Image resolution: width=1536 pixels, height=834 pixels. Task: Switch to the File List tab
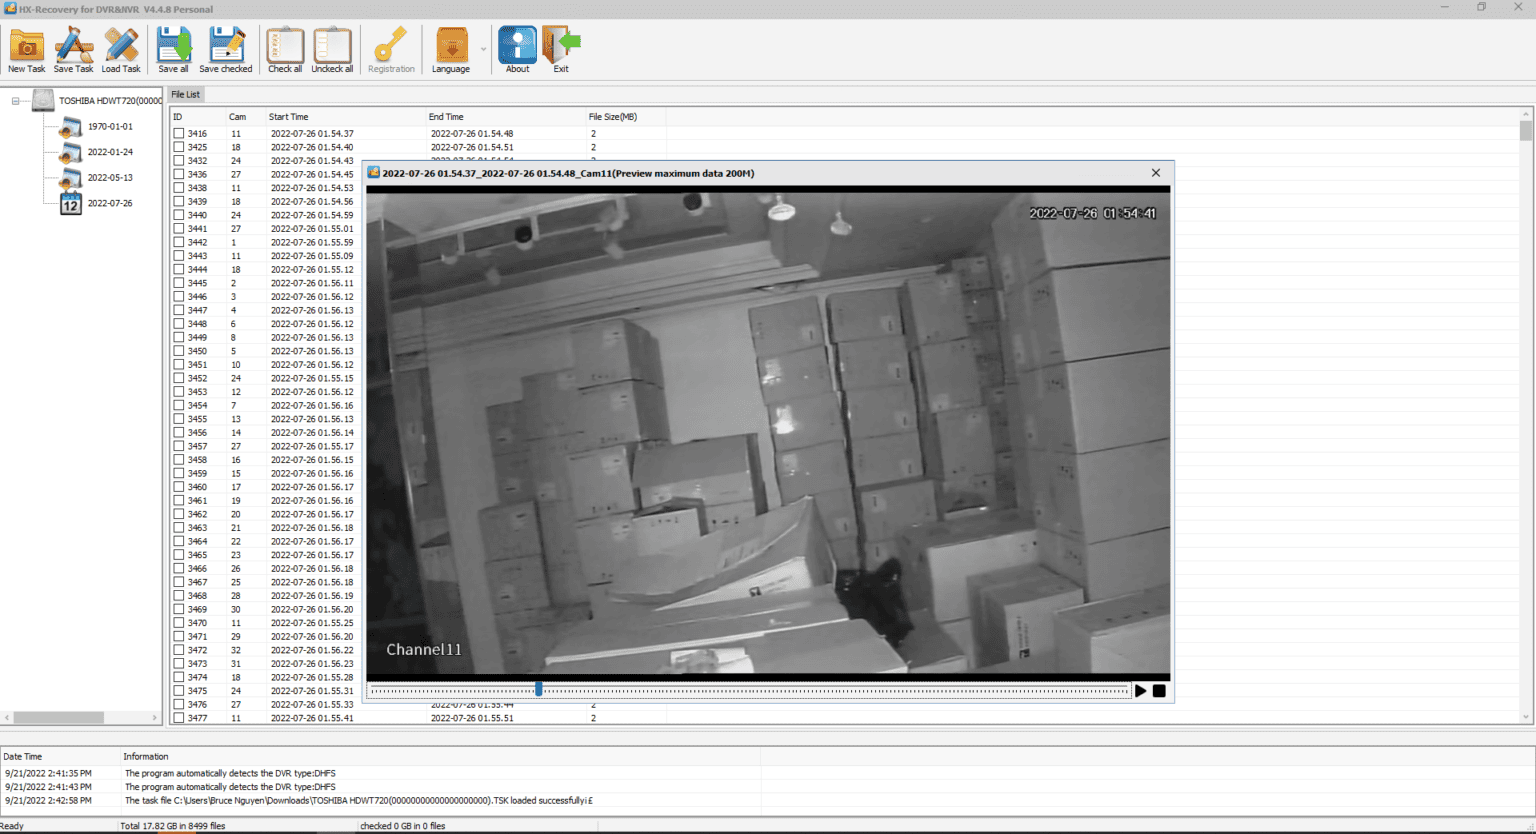(x=185, y=94)
